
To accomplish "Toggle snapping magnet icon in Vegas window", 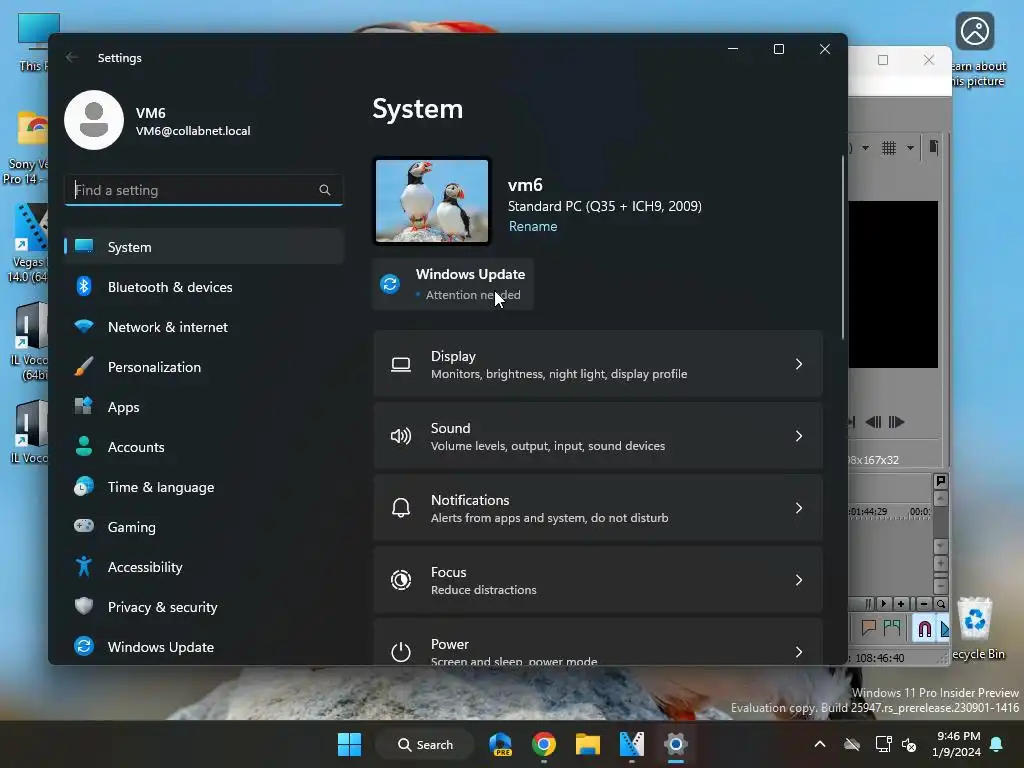I will point(924,629).
